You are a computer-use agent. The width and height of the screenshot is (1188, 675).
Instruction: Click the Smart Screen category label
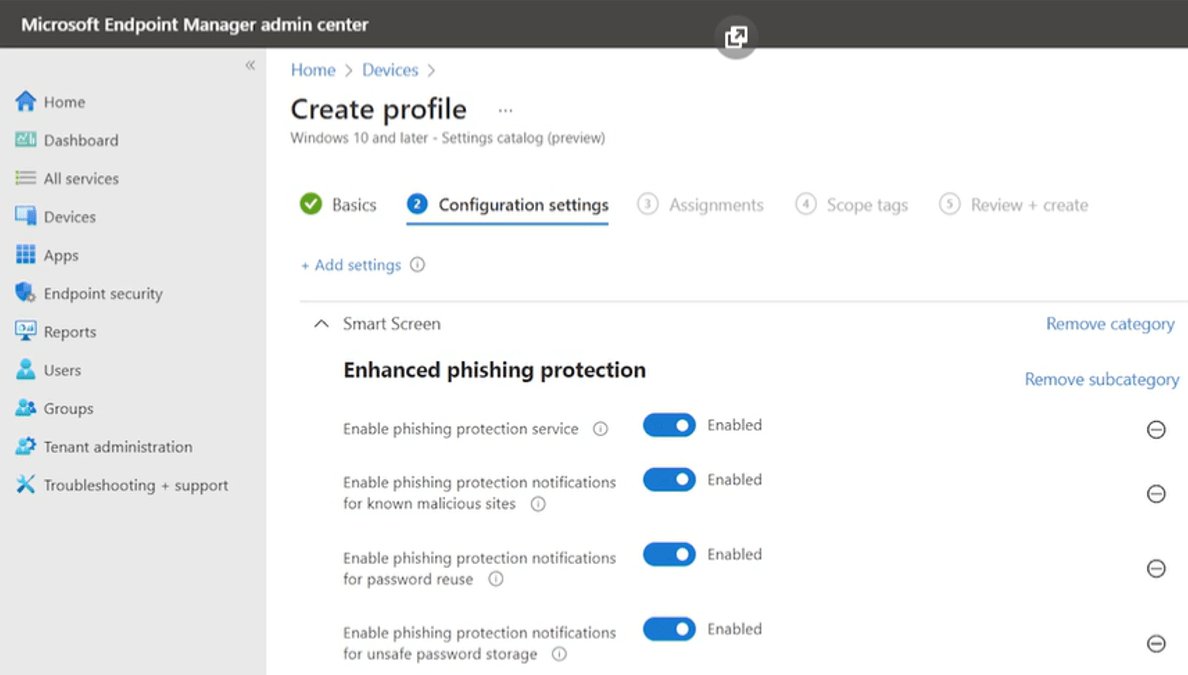point(392,323)
